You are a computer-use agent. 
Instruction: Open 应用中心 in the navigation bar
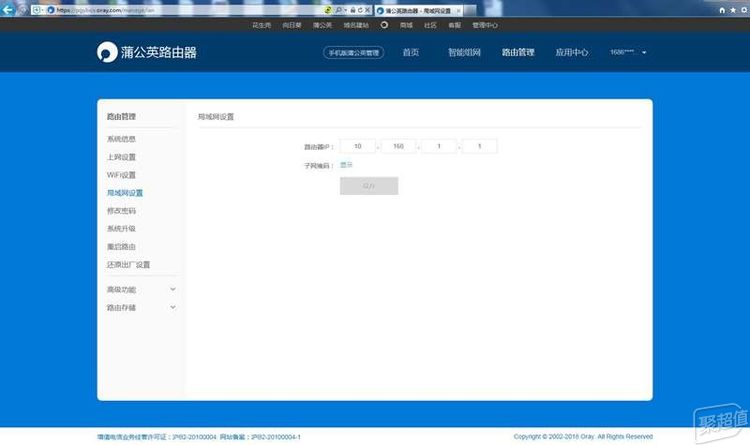pos(571,52)
